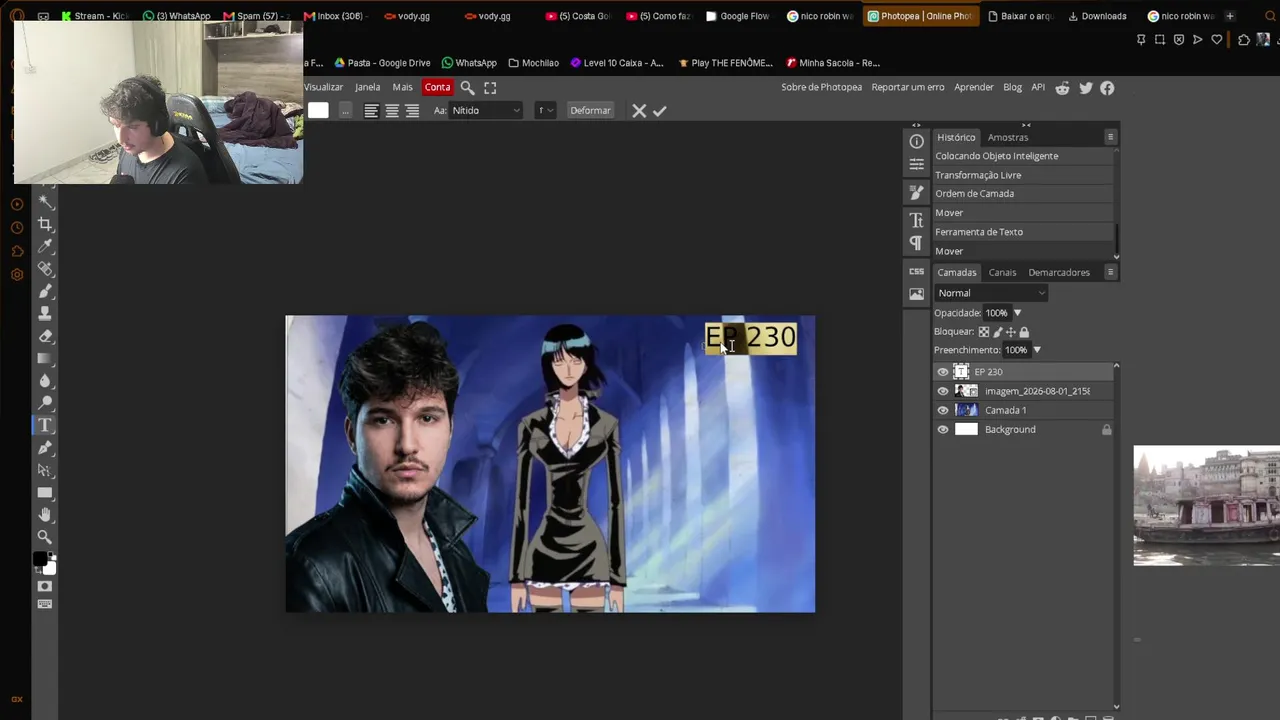
Task: Open the Nítido anti-aliasing dropdown
Action: [x=486, y=111]
